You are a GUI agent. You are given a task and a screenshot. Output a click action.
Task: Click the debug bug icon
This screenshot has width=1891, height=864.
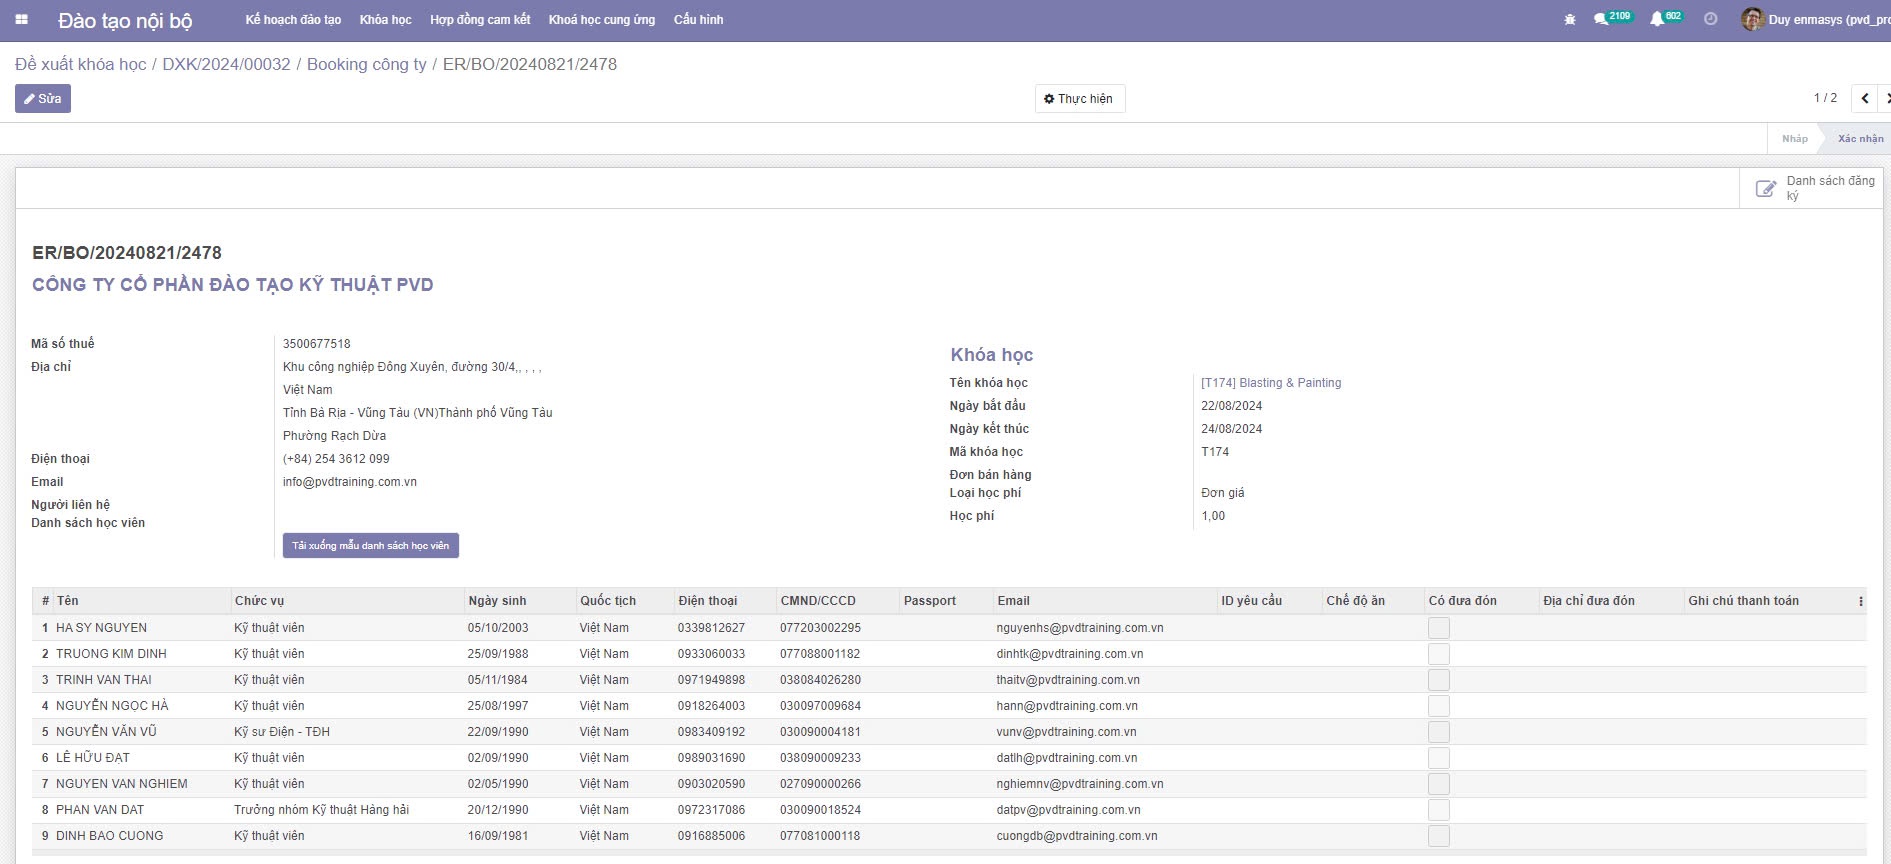click(1569, 20)
